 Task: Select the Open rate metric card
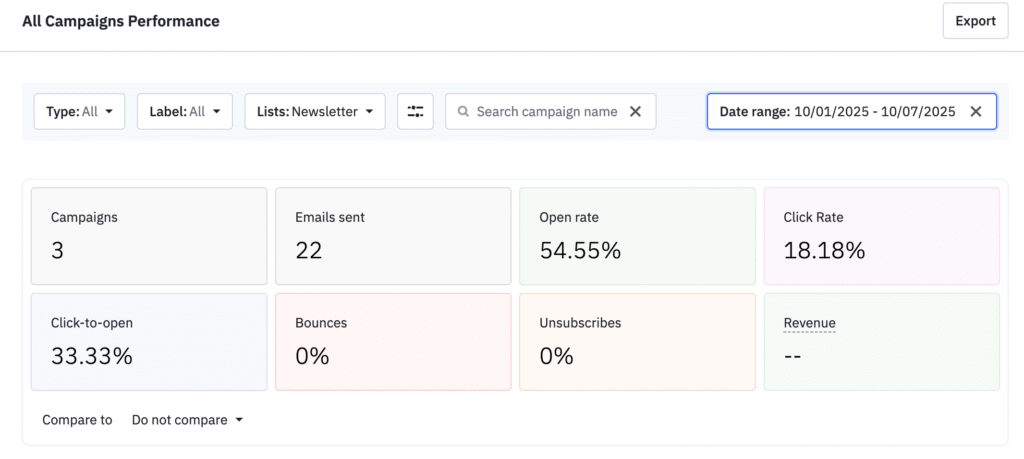point(637,236)
